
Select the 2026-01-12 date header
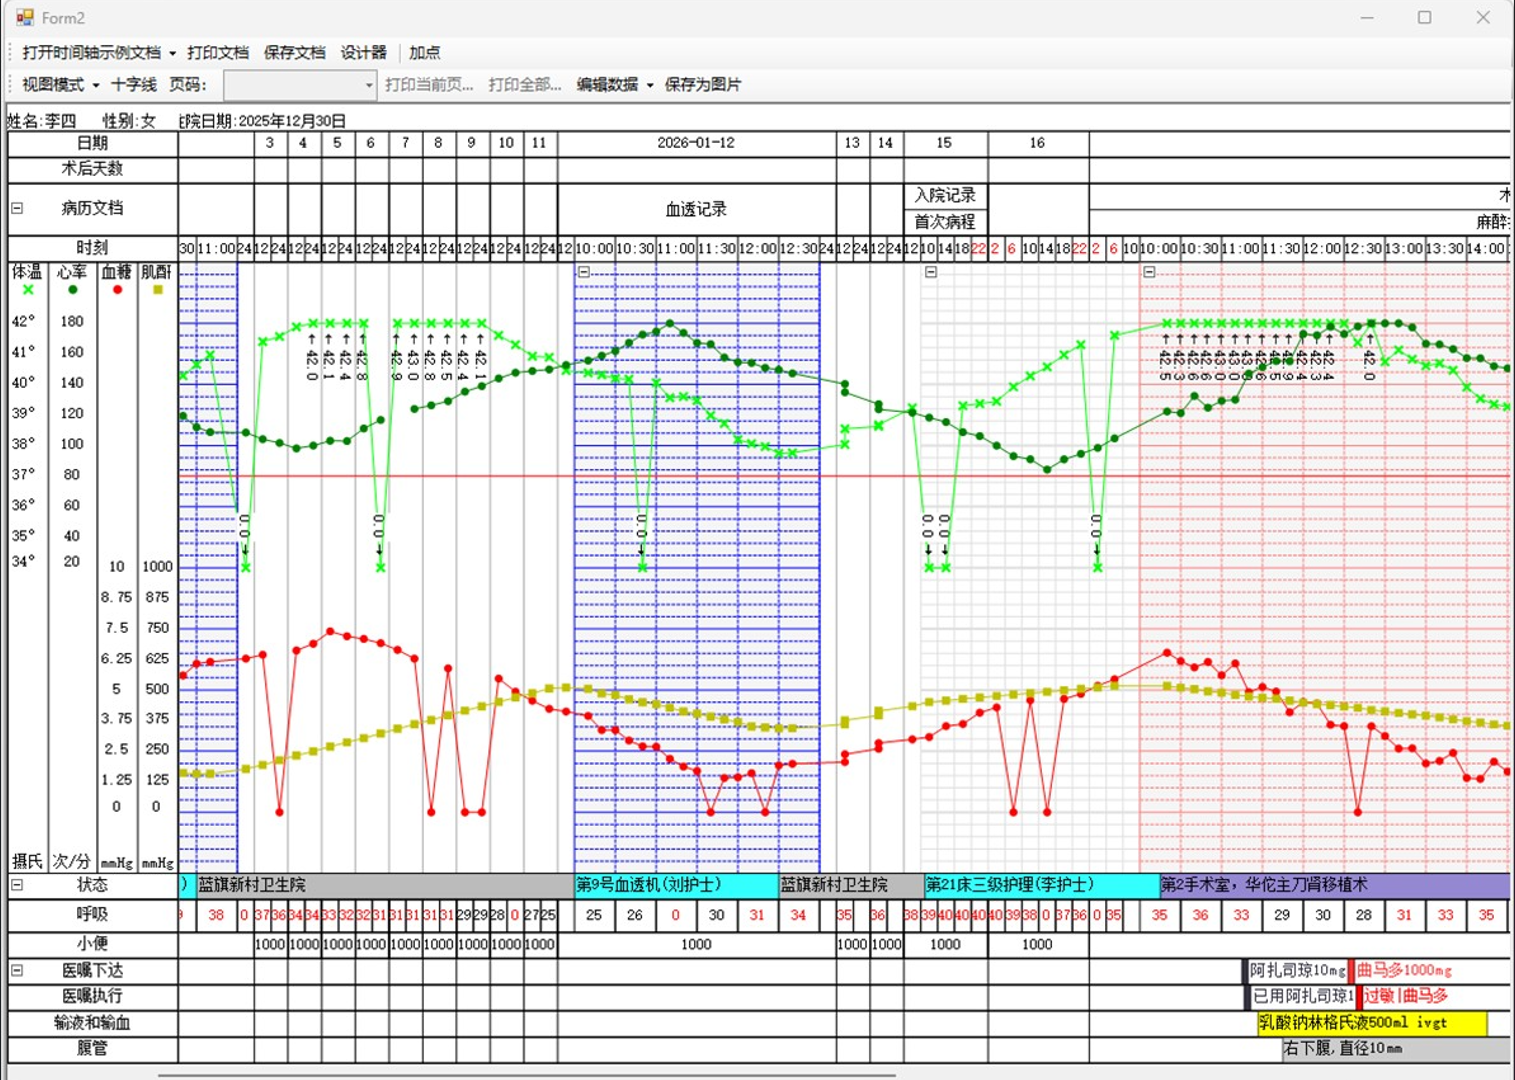click(x=696, y=143)
